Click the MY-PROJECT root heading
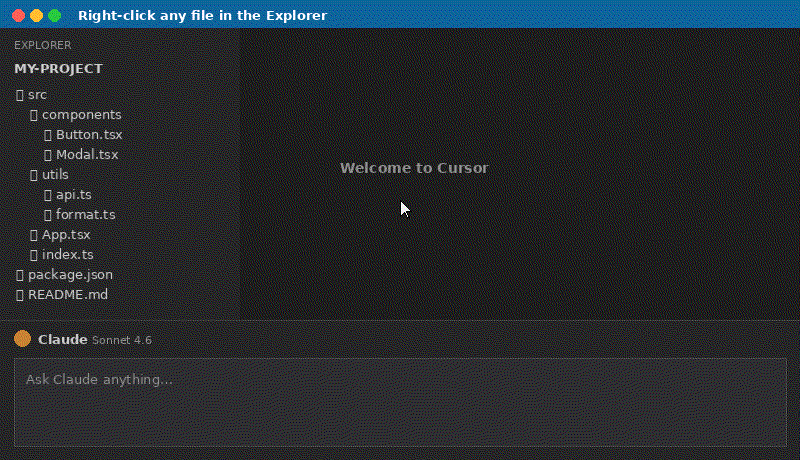 (x=59, y=69)
